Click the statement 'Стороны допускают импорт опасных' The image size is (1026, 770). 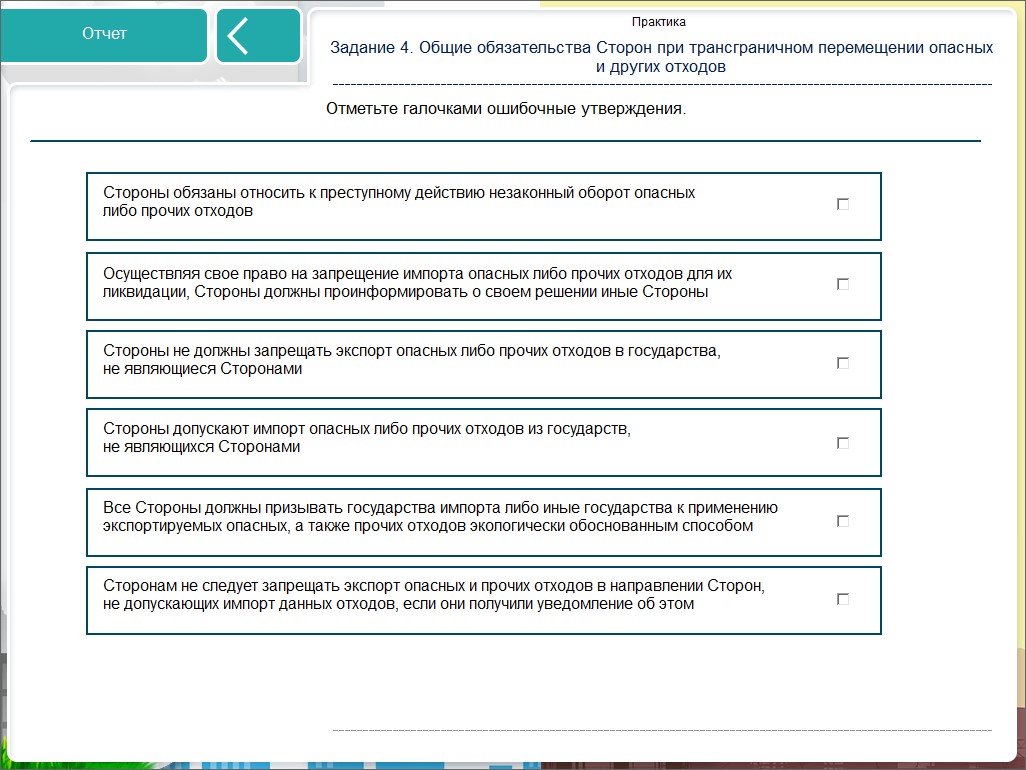(x=367, y=438)
